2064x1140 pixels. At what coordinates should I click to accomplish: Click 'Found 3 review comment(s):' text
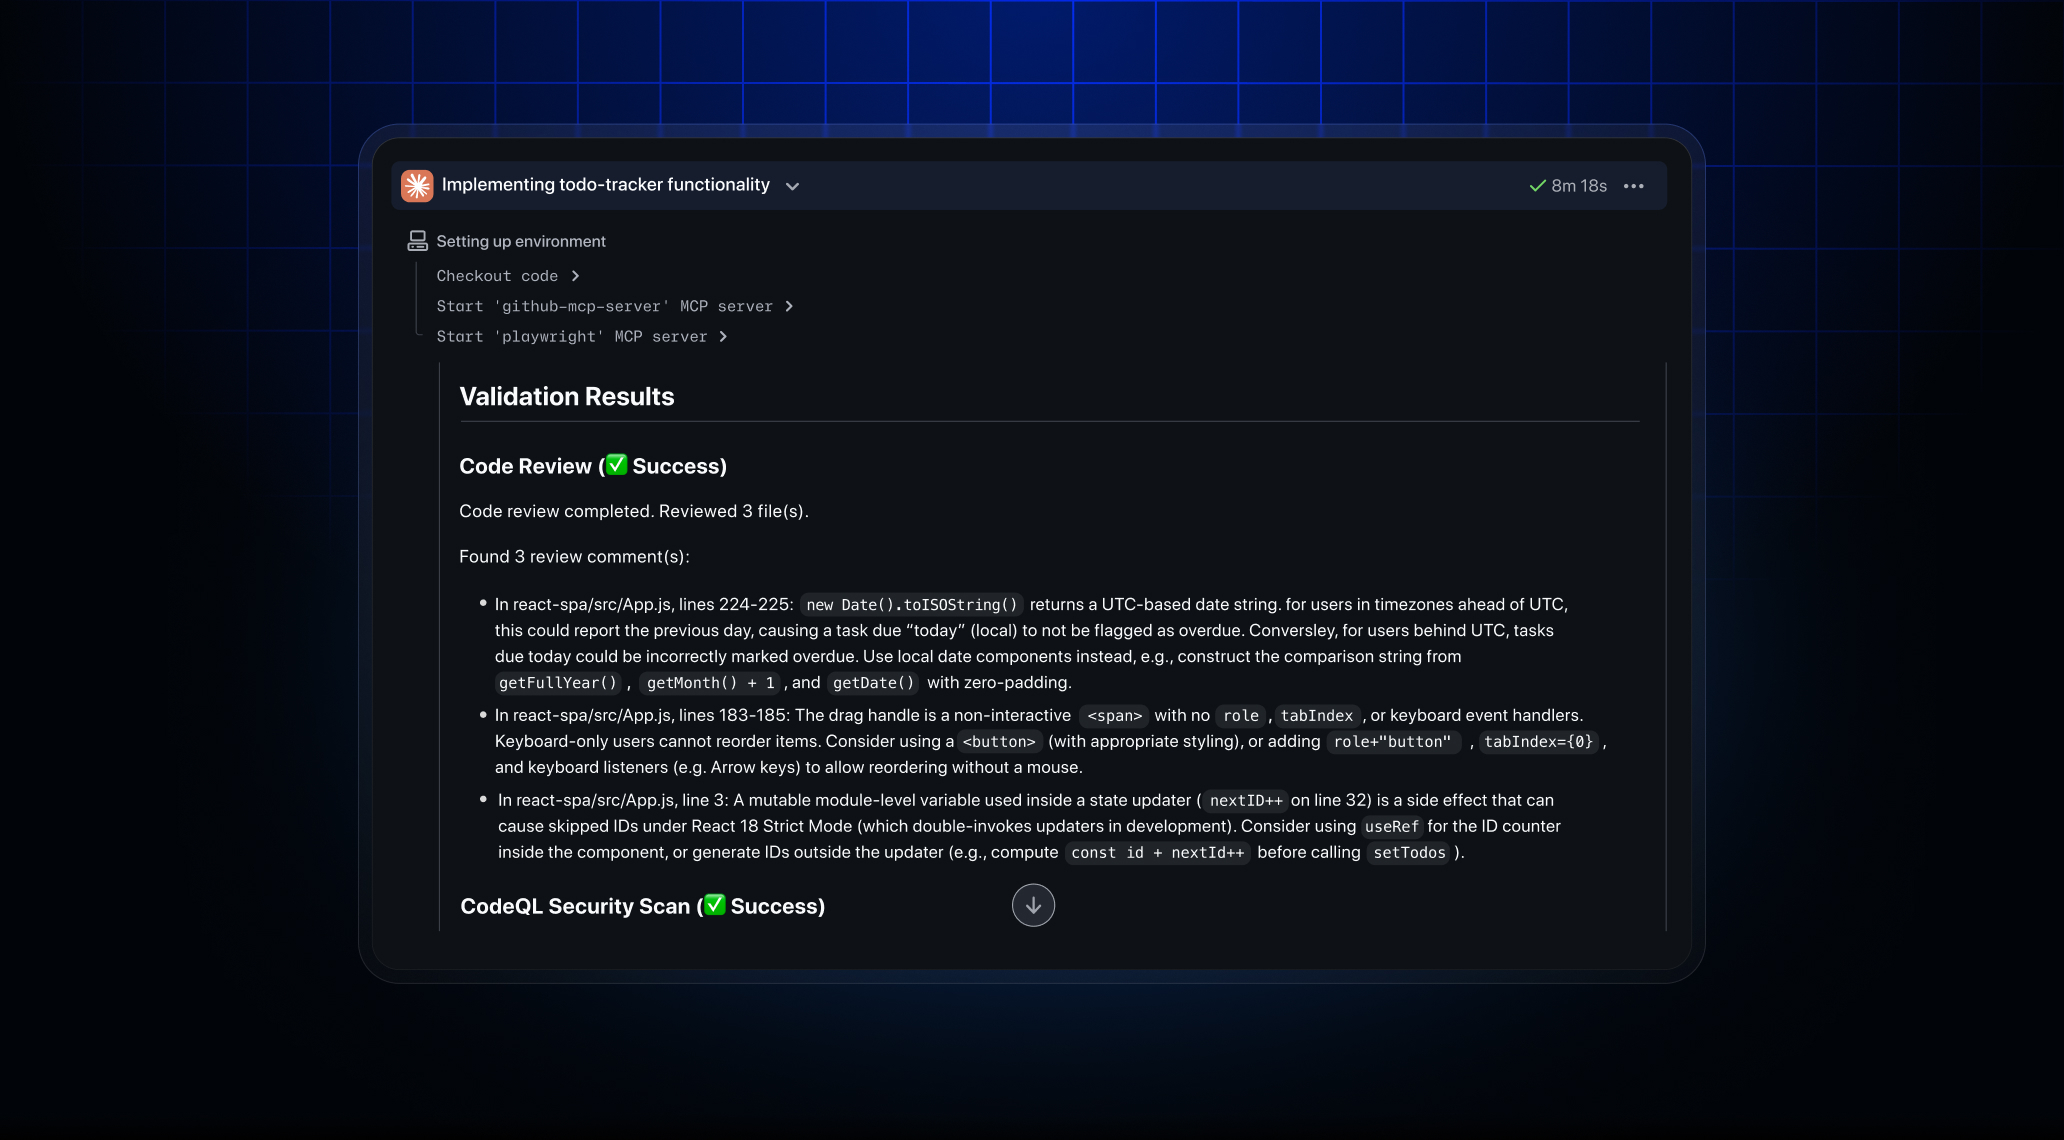[574, 557]
